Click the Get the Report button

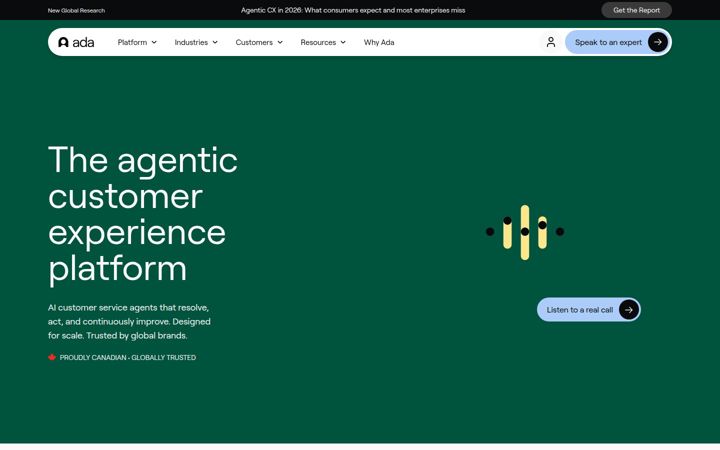[x=636, y=10]
